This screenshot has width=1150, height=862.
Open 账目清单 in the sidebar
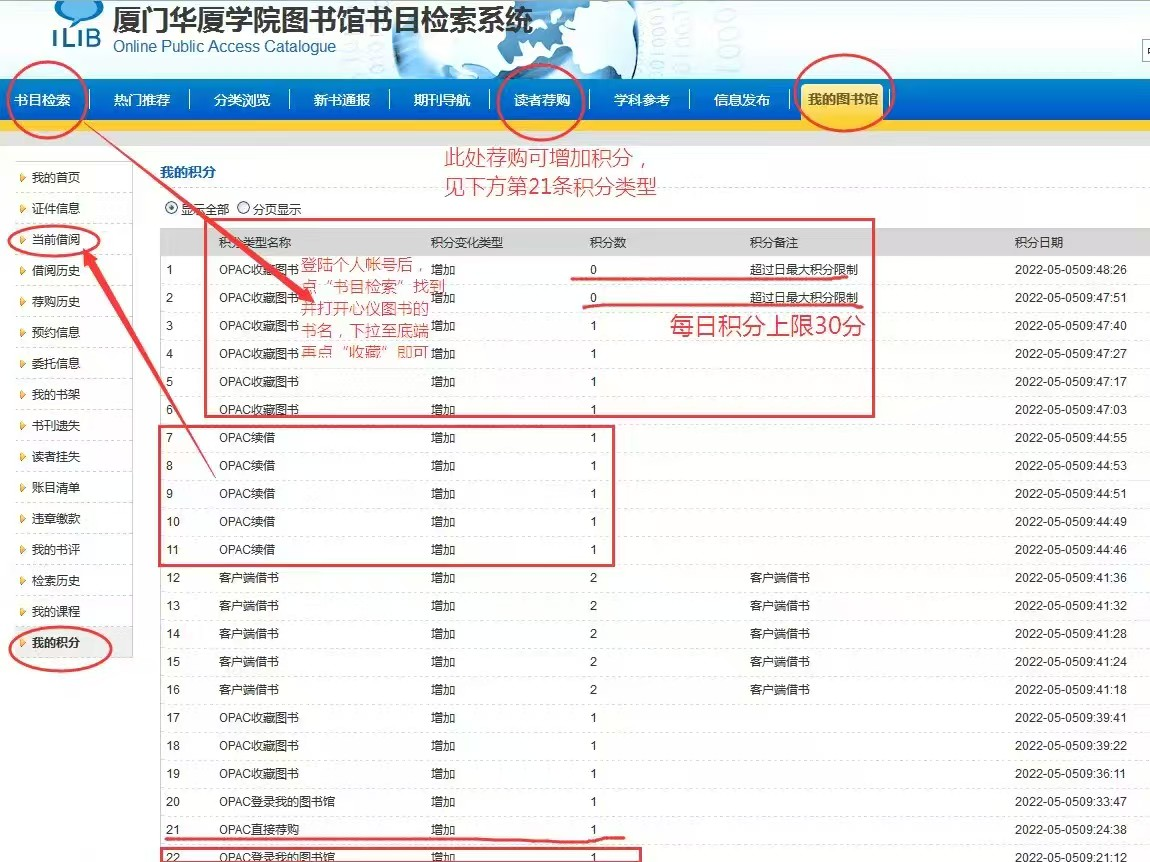pyautogui.click(x=56, y=487)
